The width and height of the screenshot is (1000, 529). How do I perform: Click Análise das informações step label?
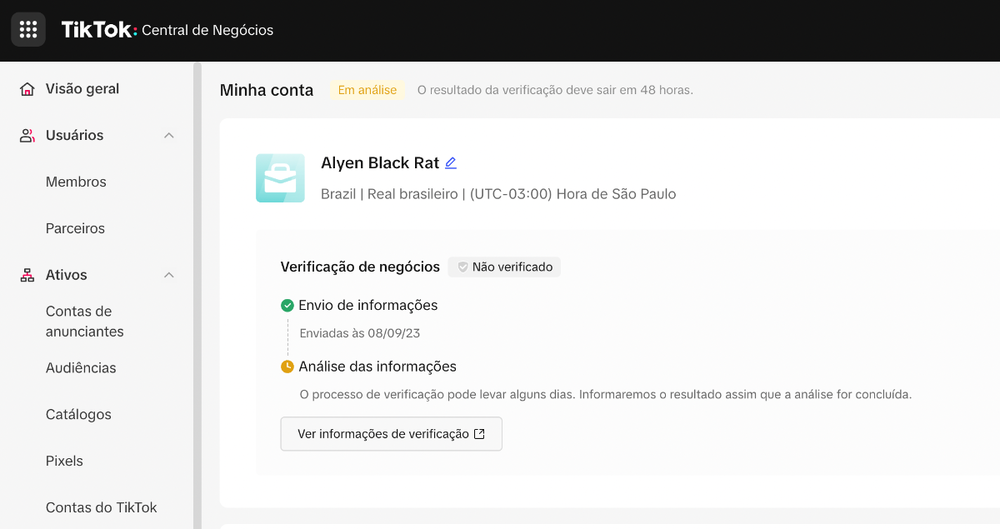tap(378, 366)
